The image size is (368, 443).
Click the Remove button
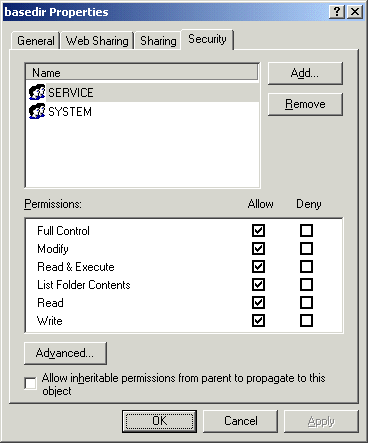click(x=305, y=104)
